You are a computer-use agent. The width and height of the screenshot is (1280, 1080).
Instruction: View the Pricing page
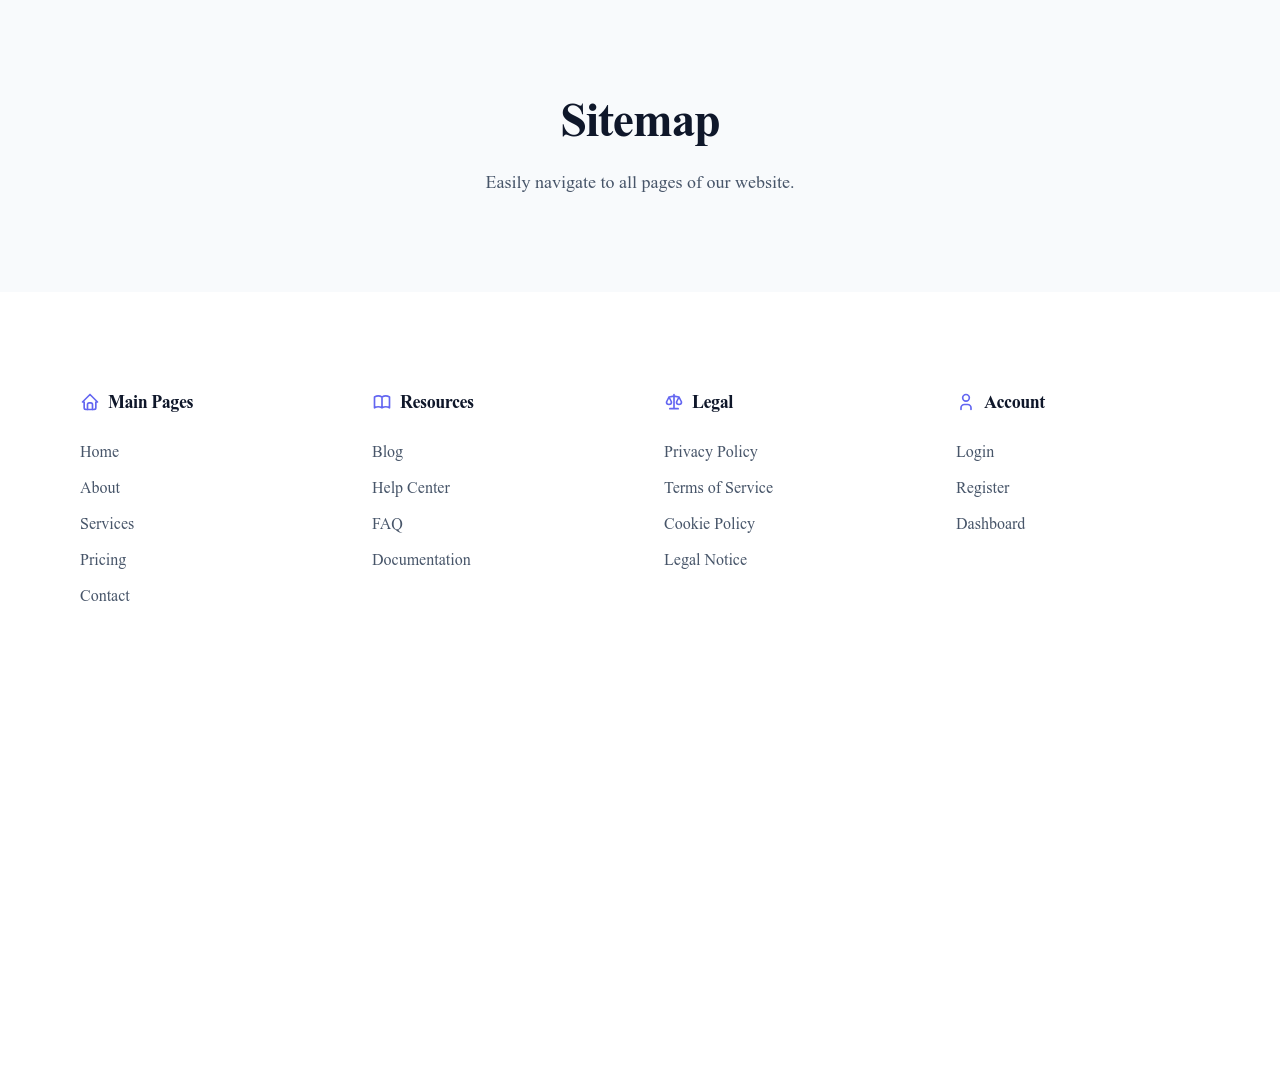103,560
